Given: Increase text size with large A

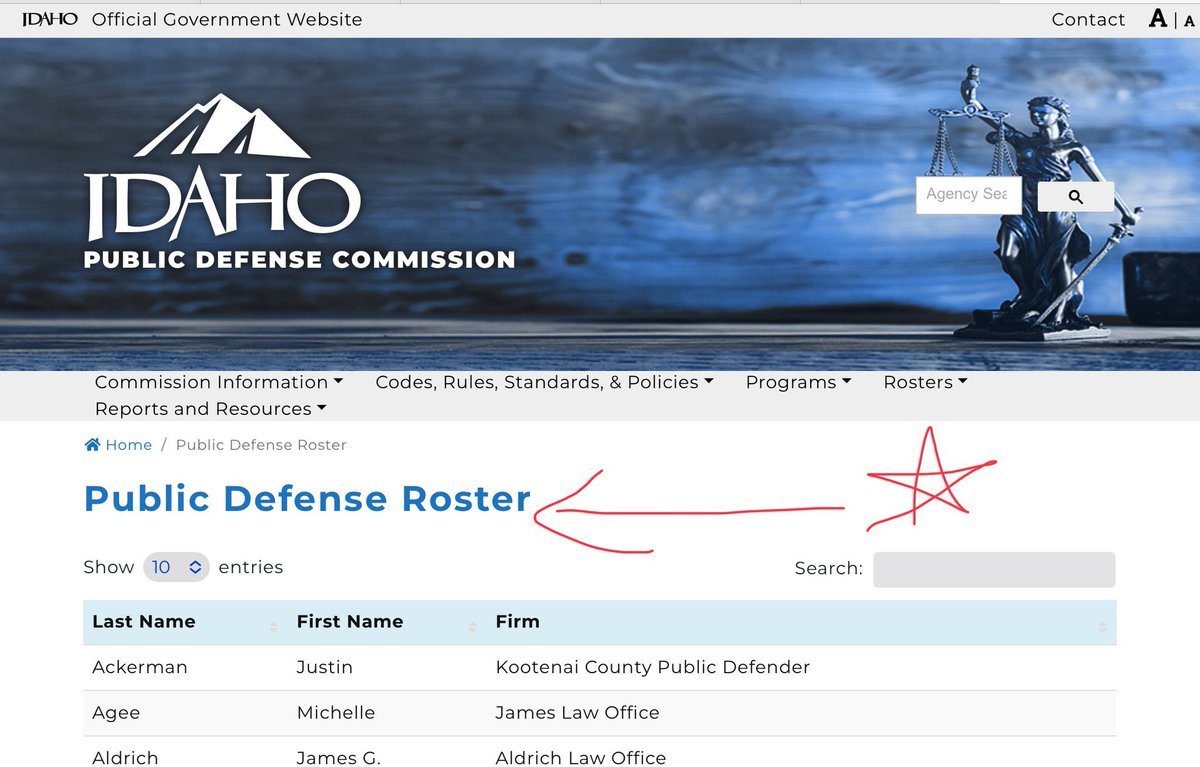Looking at the screenshot, I should (1158, 18).
